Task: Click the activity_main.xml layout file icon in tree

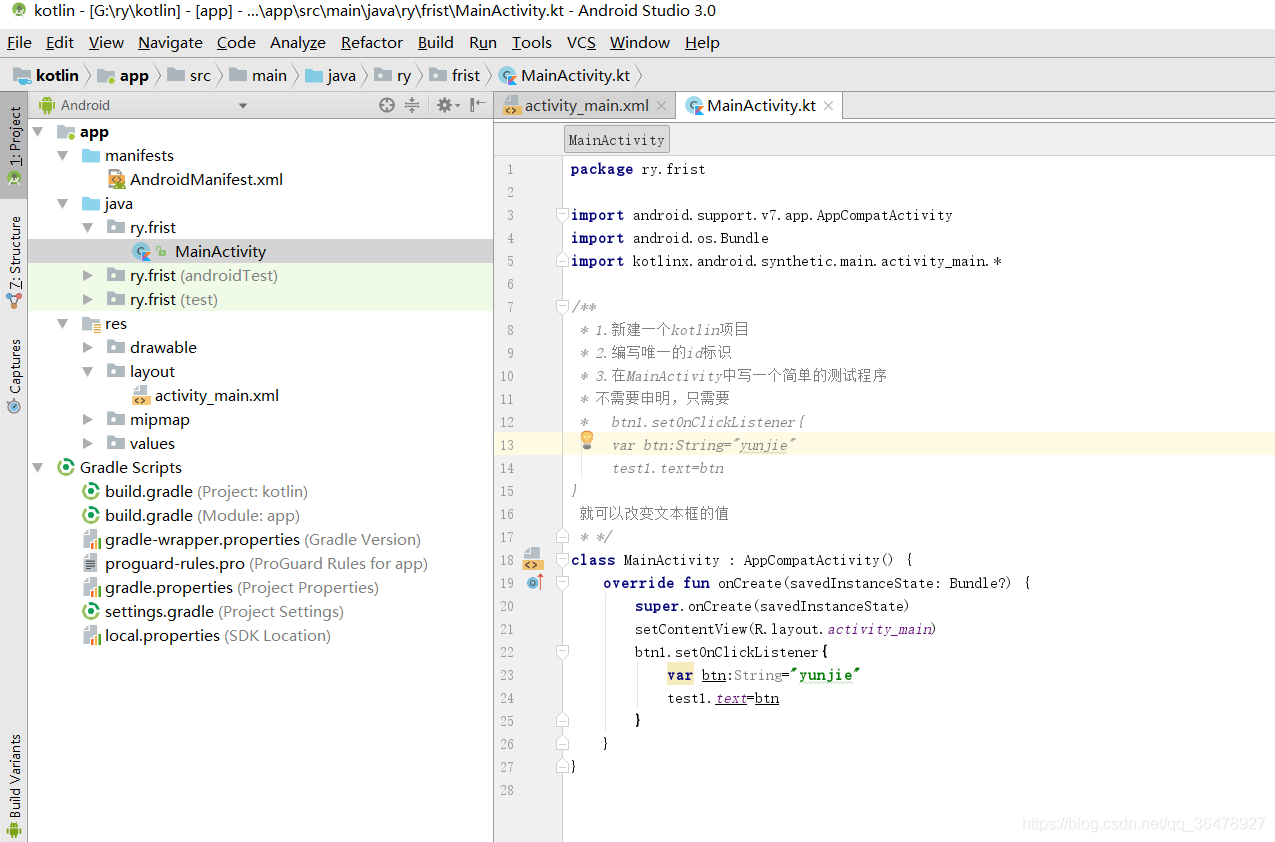Action: click(141, 396)
